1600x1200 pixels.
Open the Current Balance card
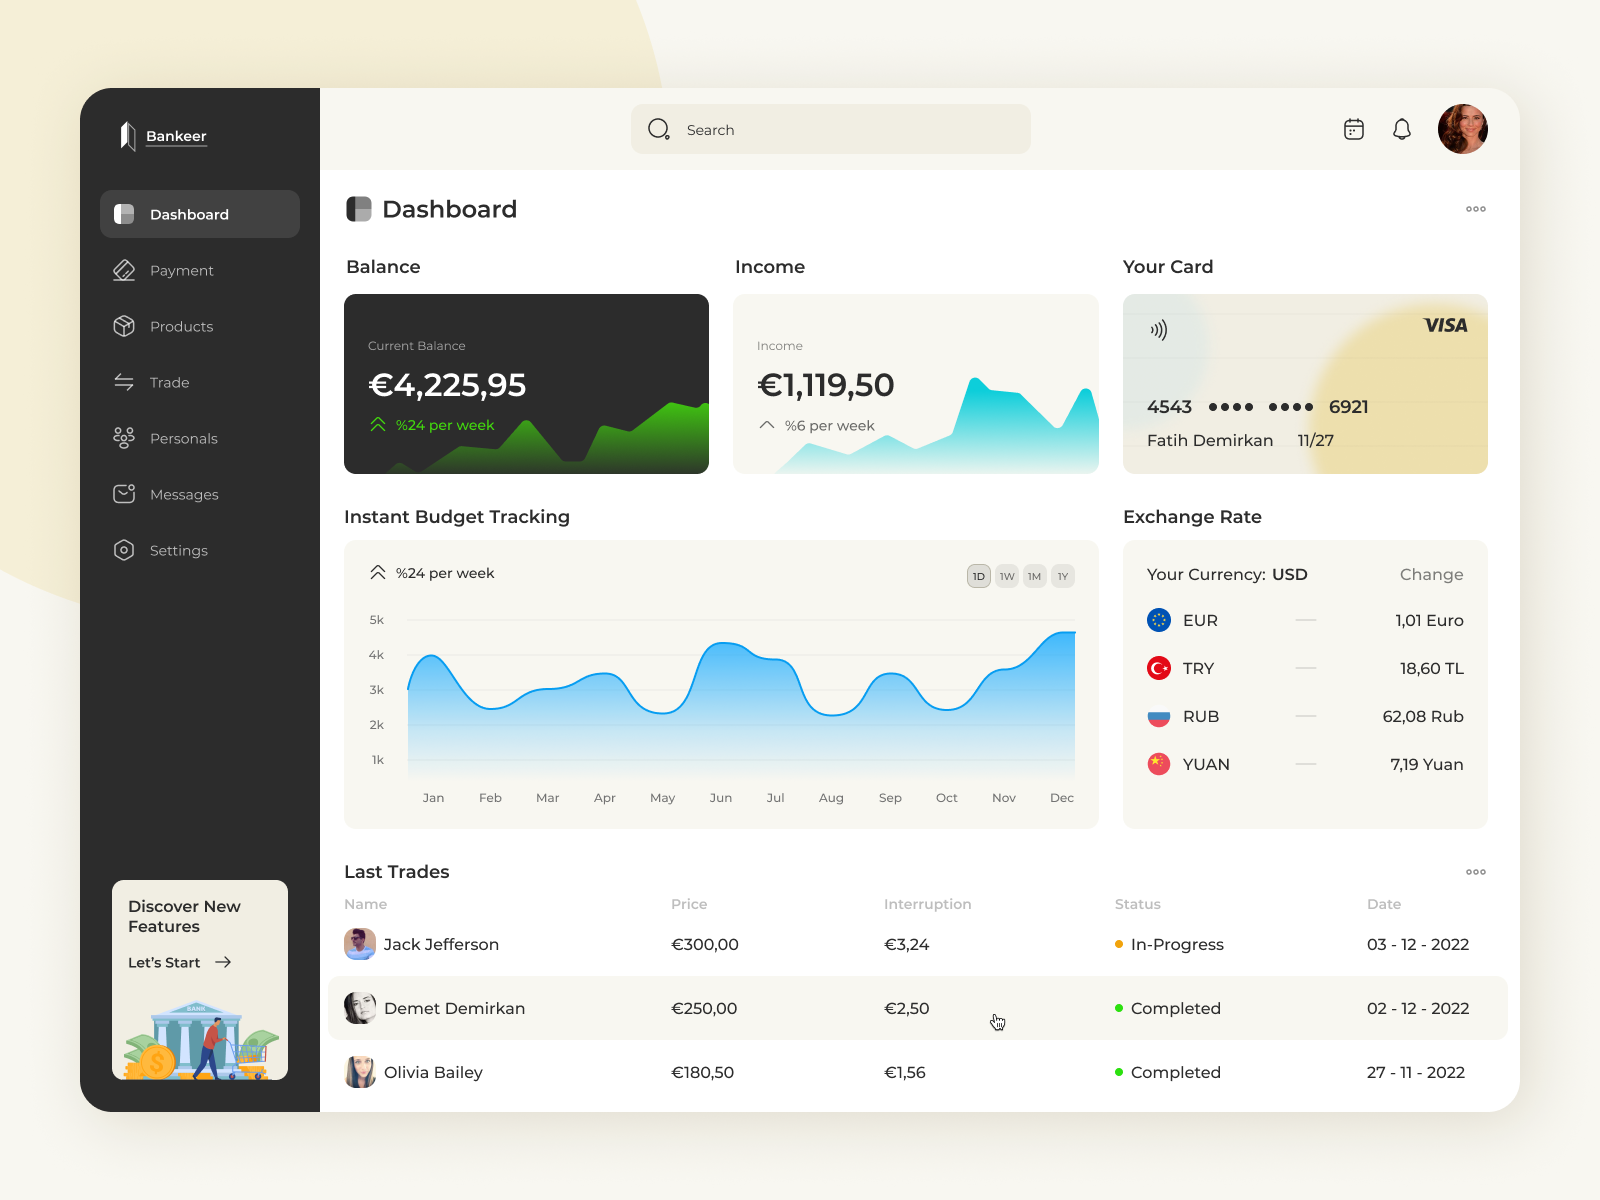(x=527, y=384)
